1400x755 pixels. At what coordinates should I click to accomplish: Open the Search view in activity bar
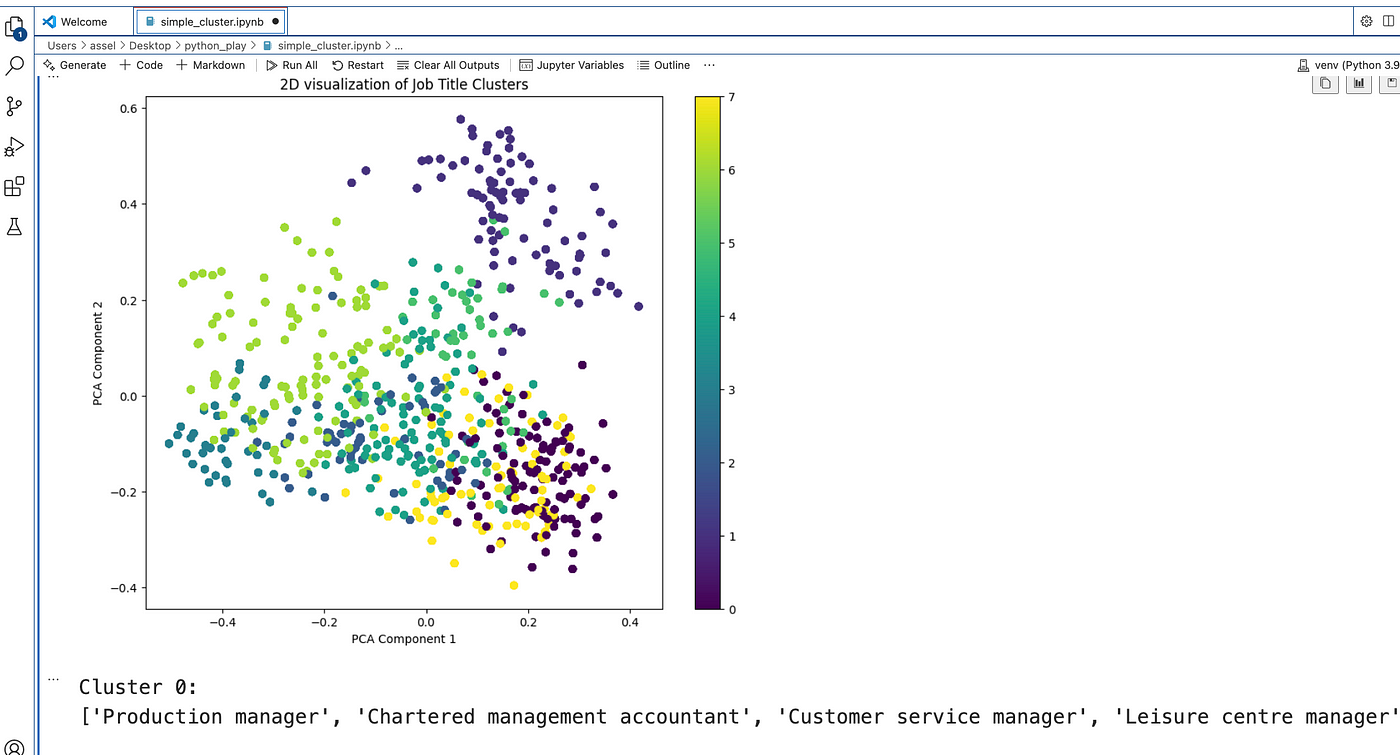click(14, 66)
